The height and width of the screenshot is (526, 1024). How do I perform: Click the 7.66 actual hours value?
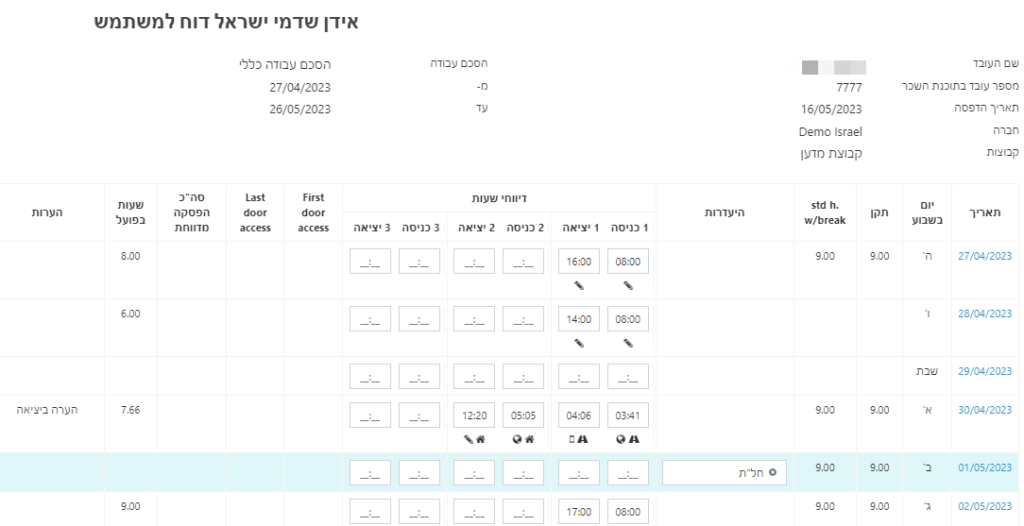tap(131, 410)
